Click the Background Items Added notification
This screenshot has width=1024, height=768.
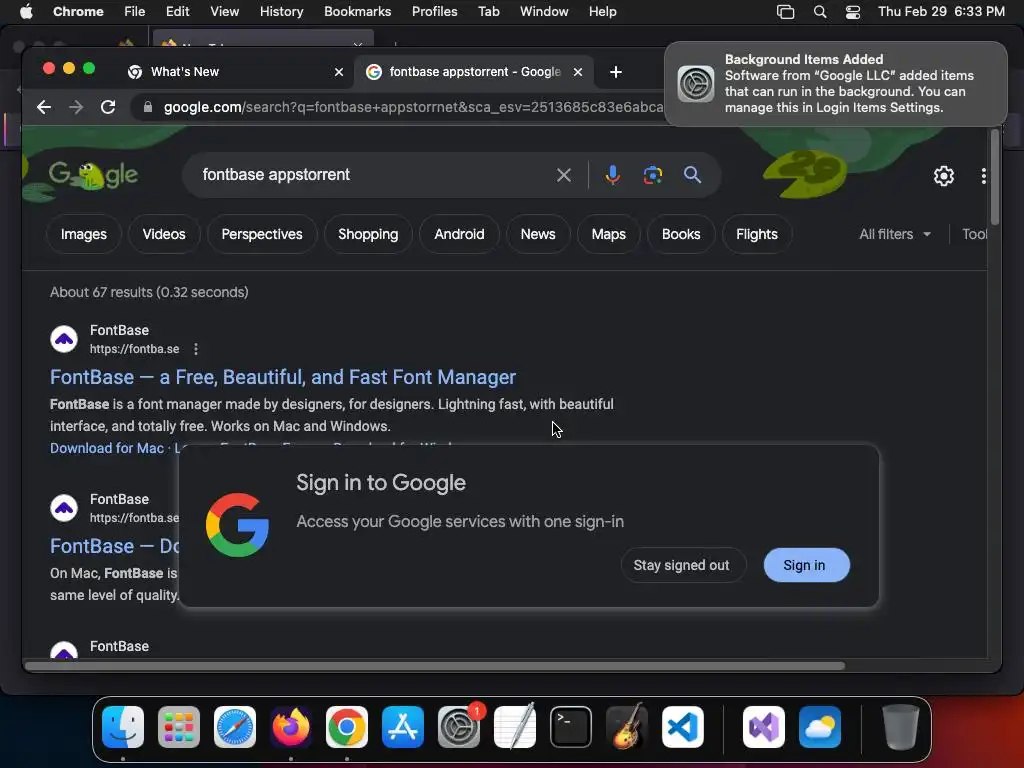(836, 84)
